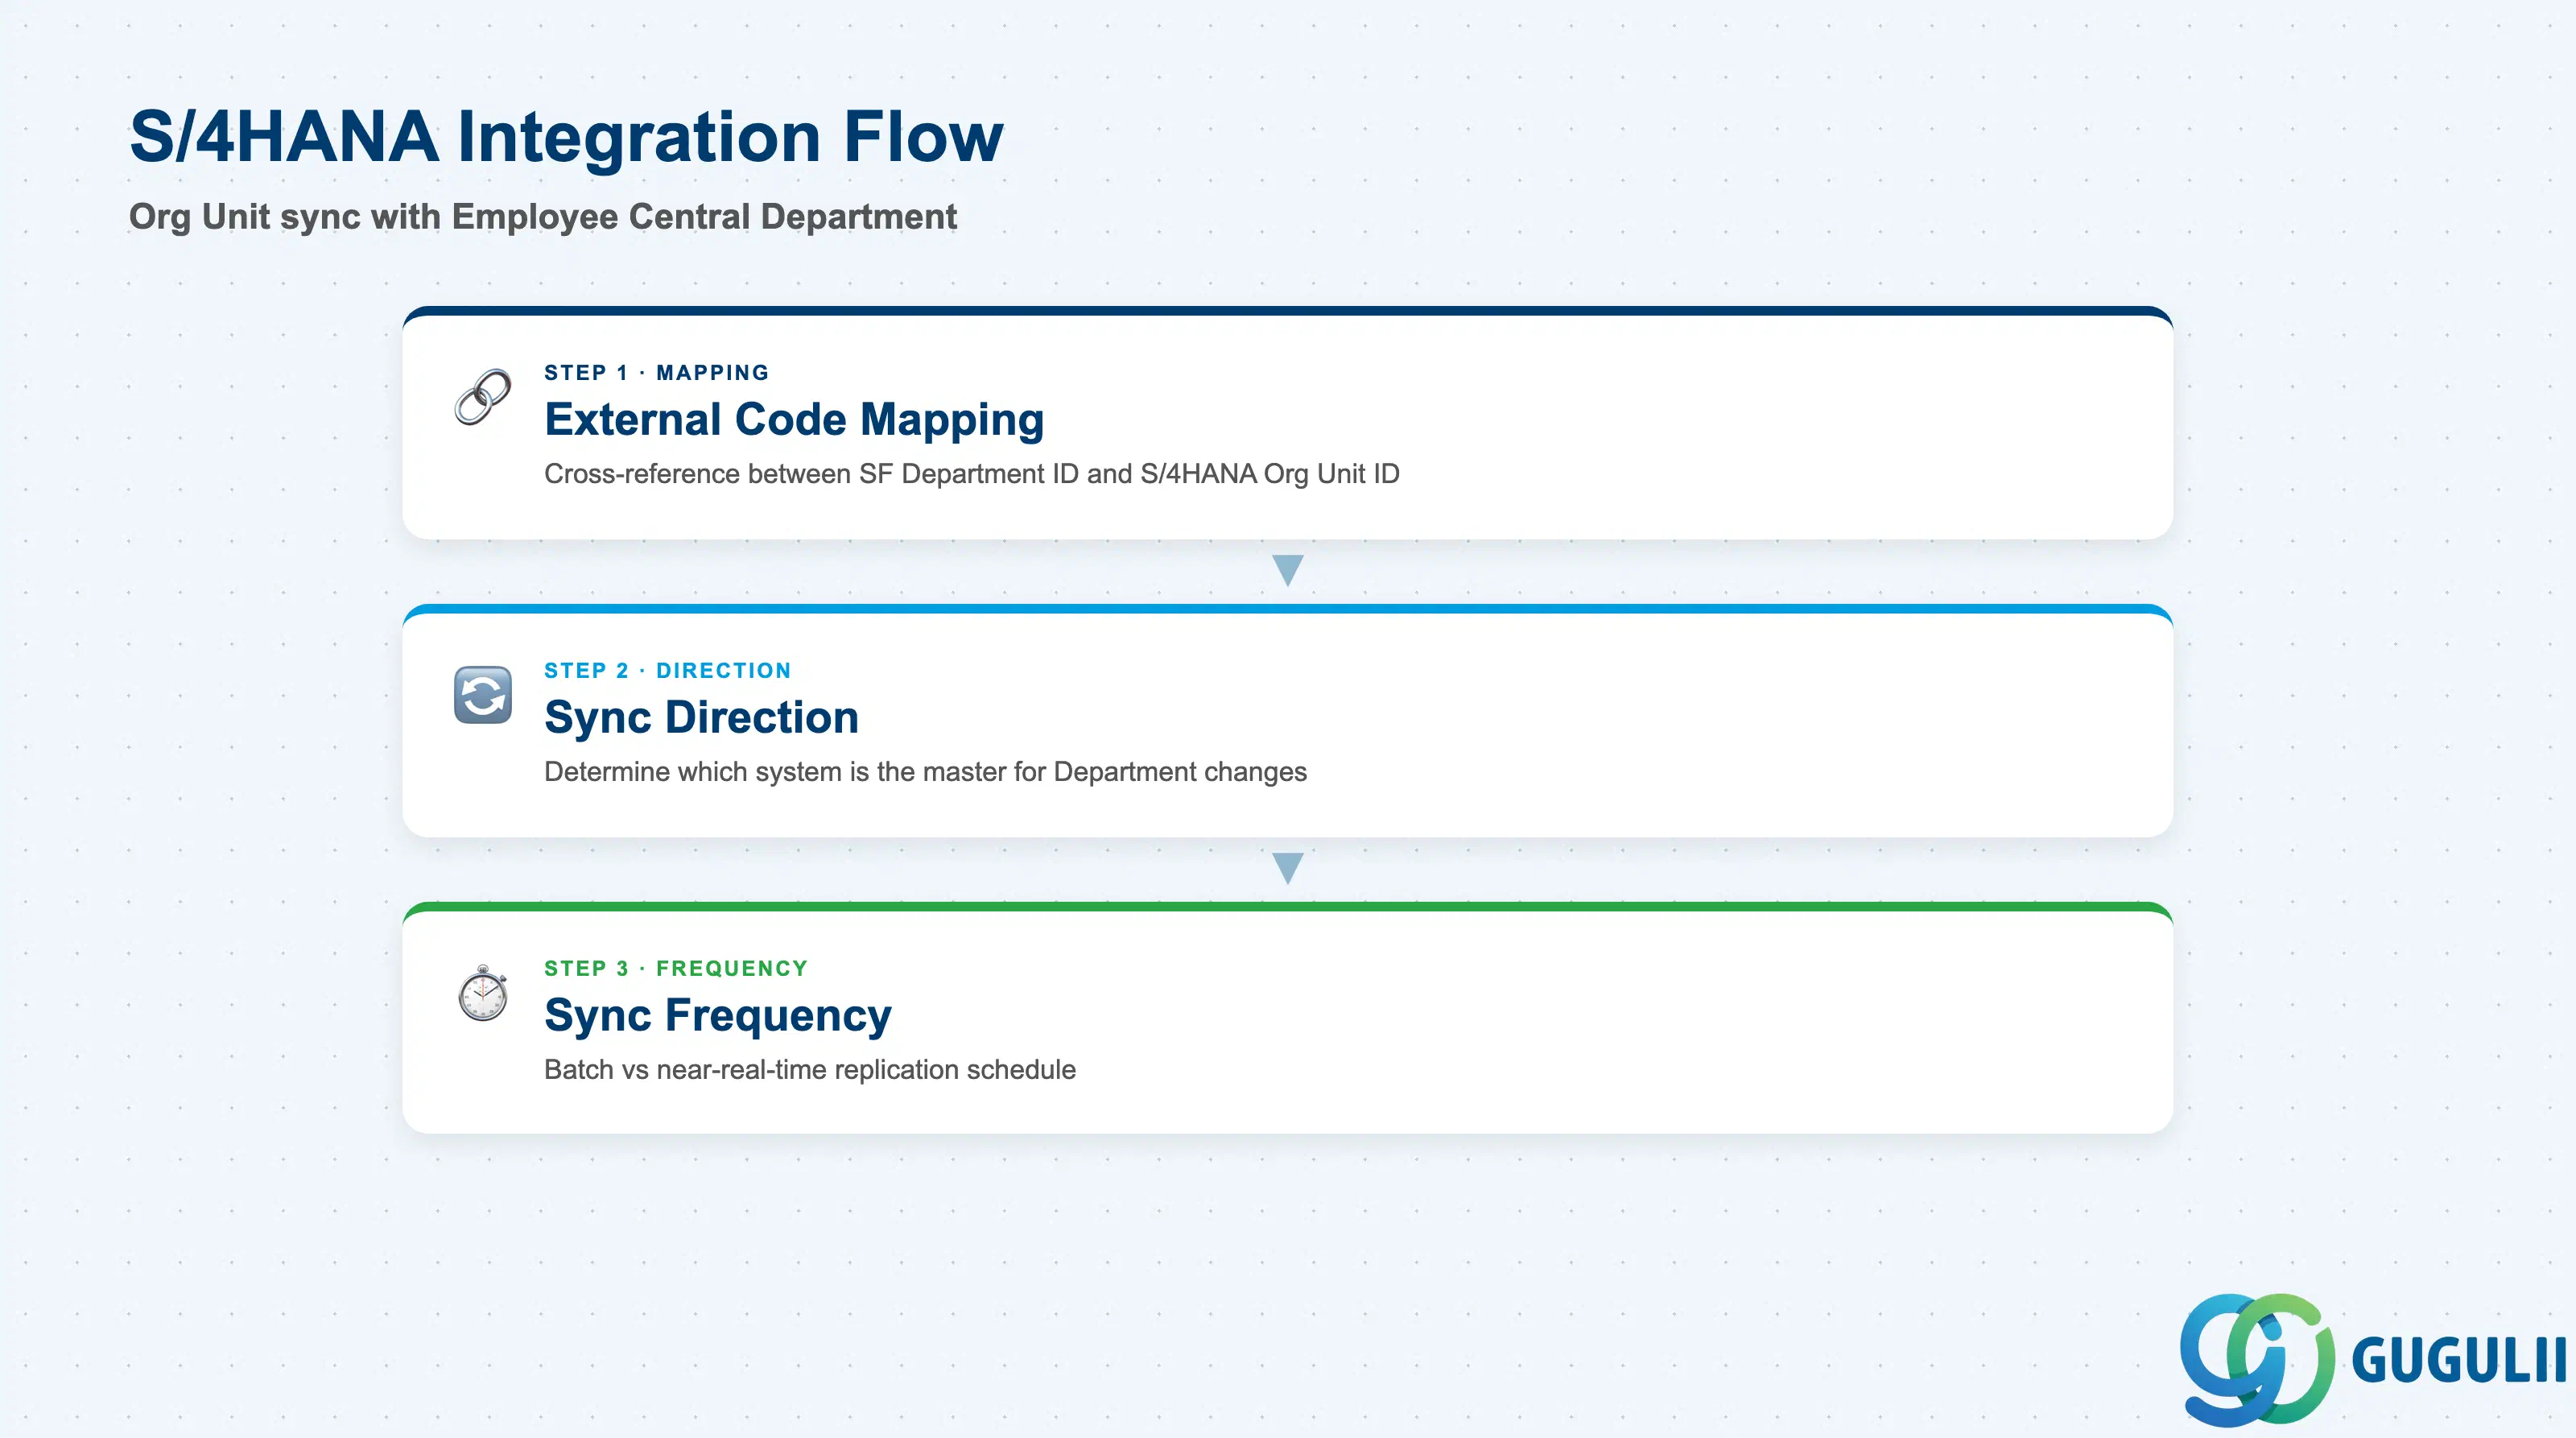Viewport: 2576px width, 1438px height.
Task: Click the GUGULII brand text
Action: pyautogui.click(x=2459, y=1360)
